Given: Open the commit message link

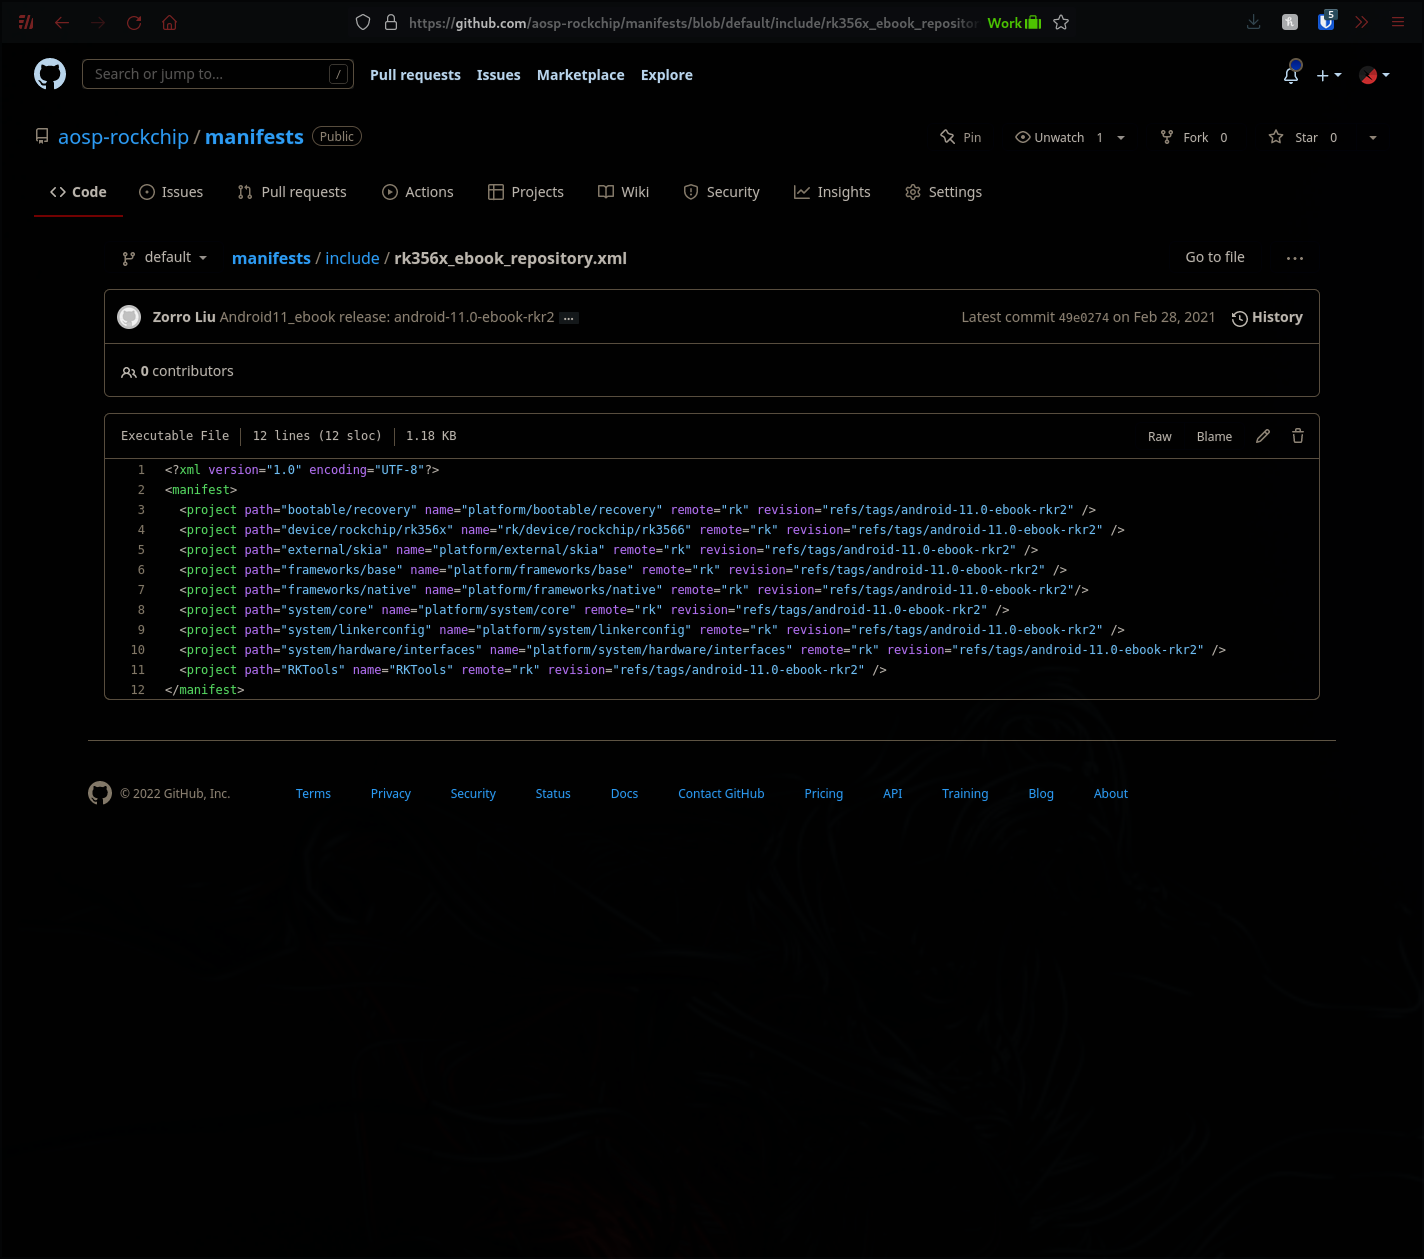Looking at the screenshot, I should click(x=387, y=317).
